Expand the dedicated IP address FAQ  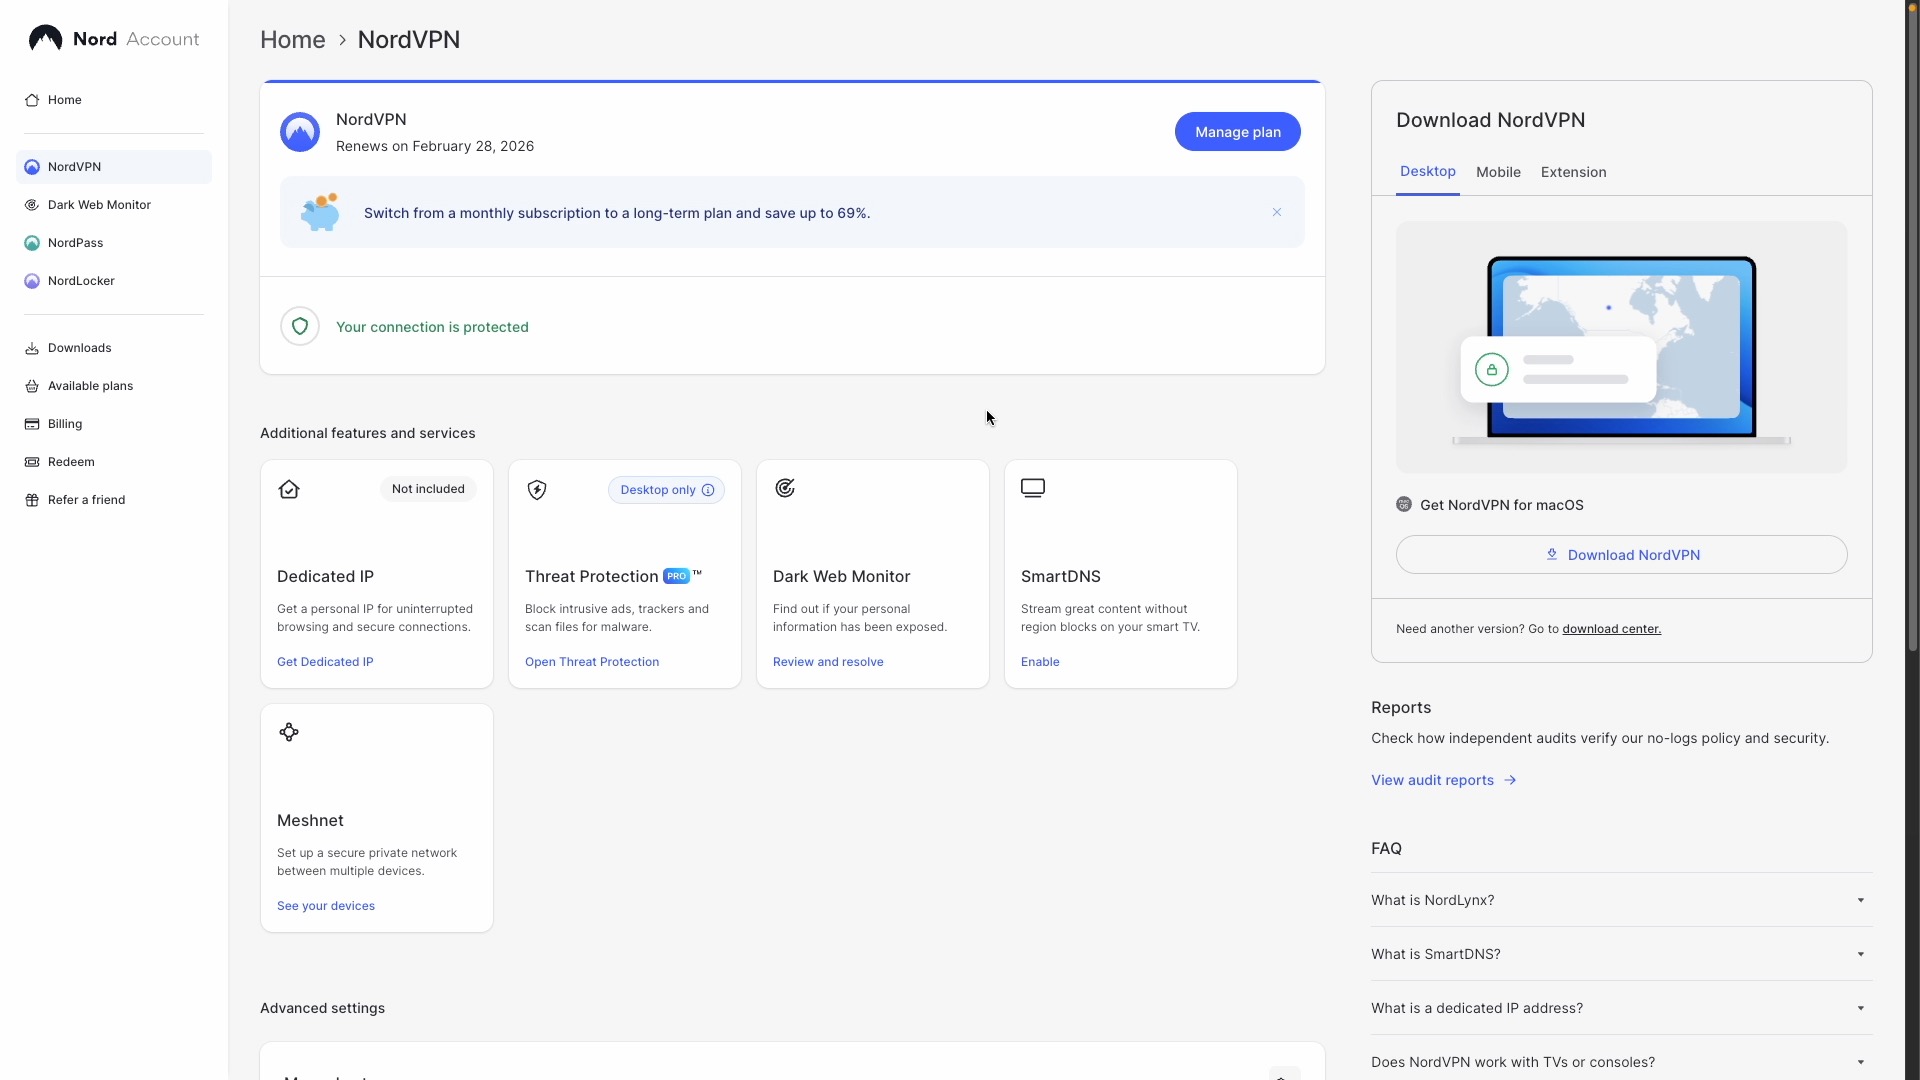pyautogui.click(x=1620, y=1008)
